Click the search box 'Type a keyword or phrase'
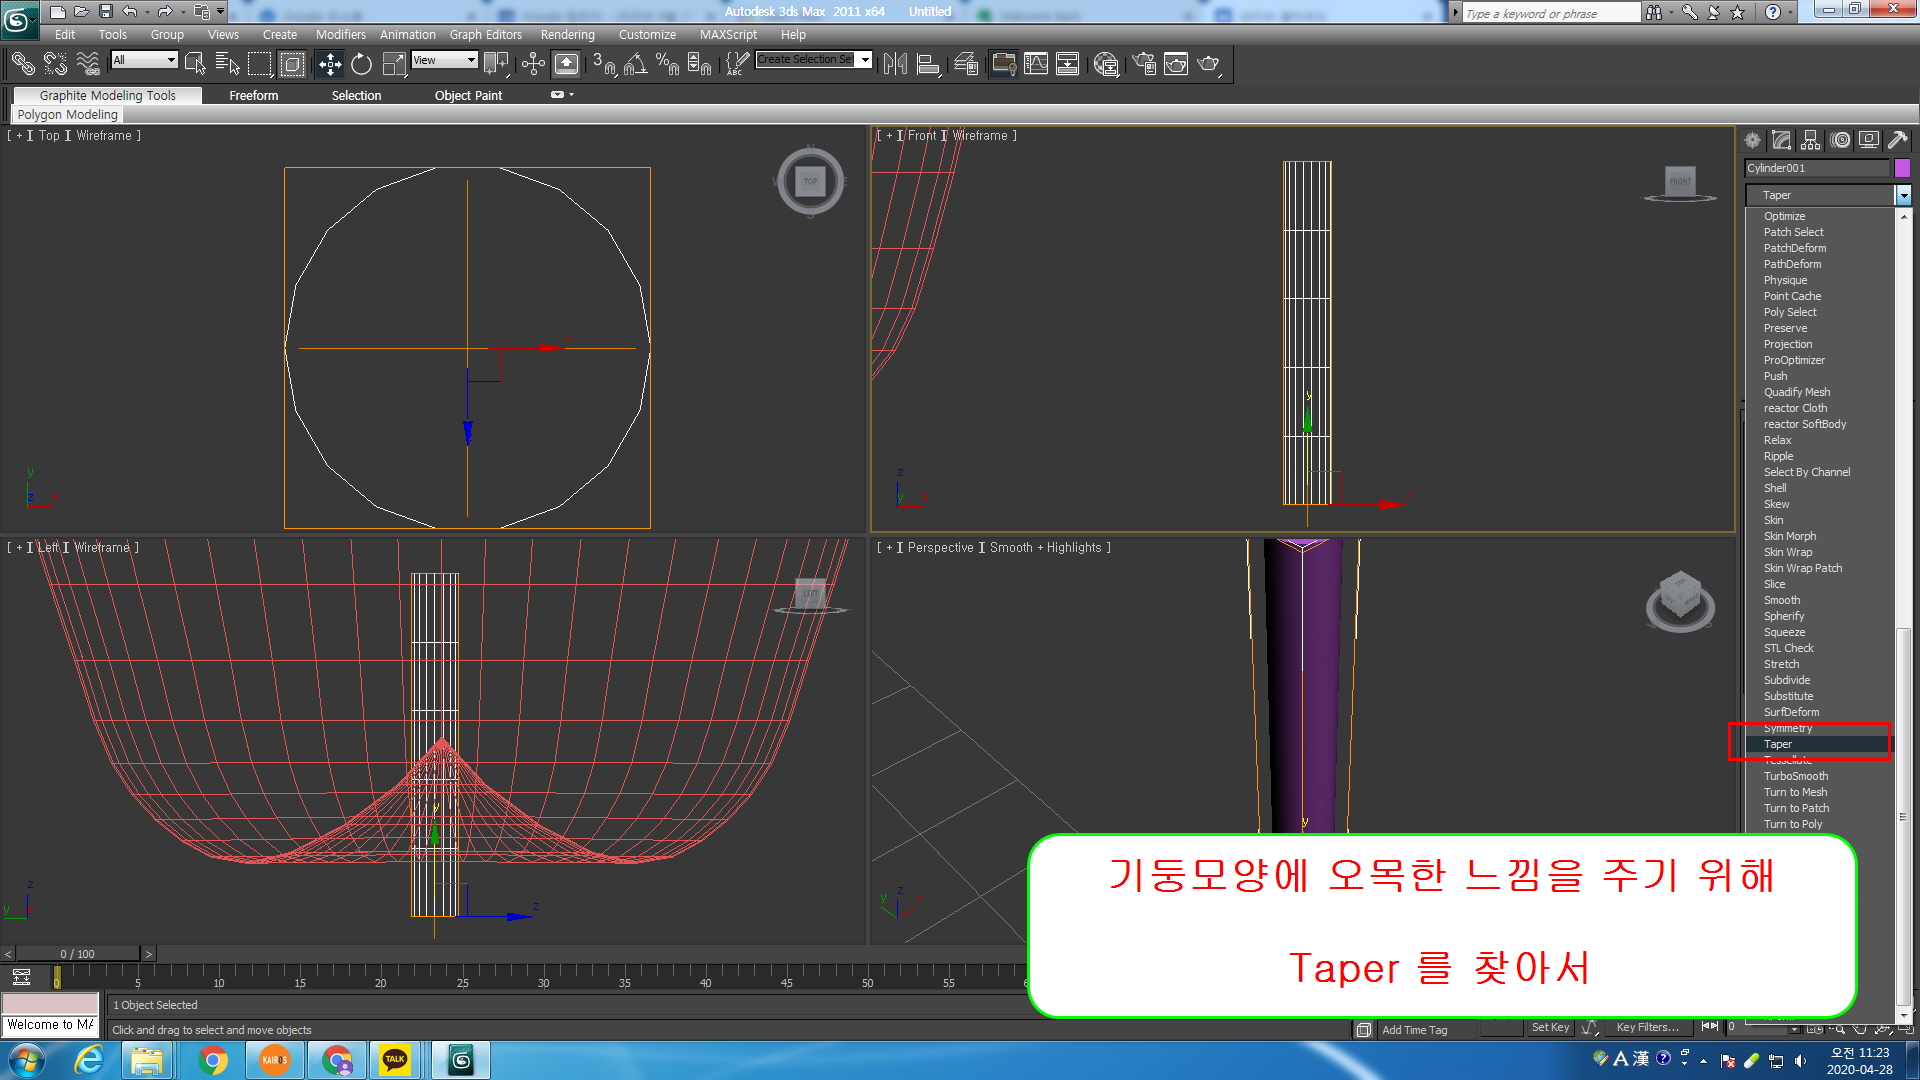Screen dimensions: 1920x1080 point(1550,13)
